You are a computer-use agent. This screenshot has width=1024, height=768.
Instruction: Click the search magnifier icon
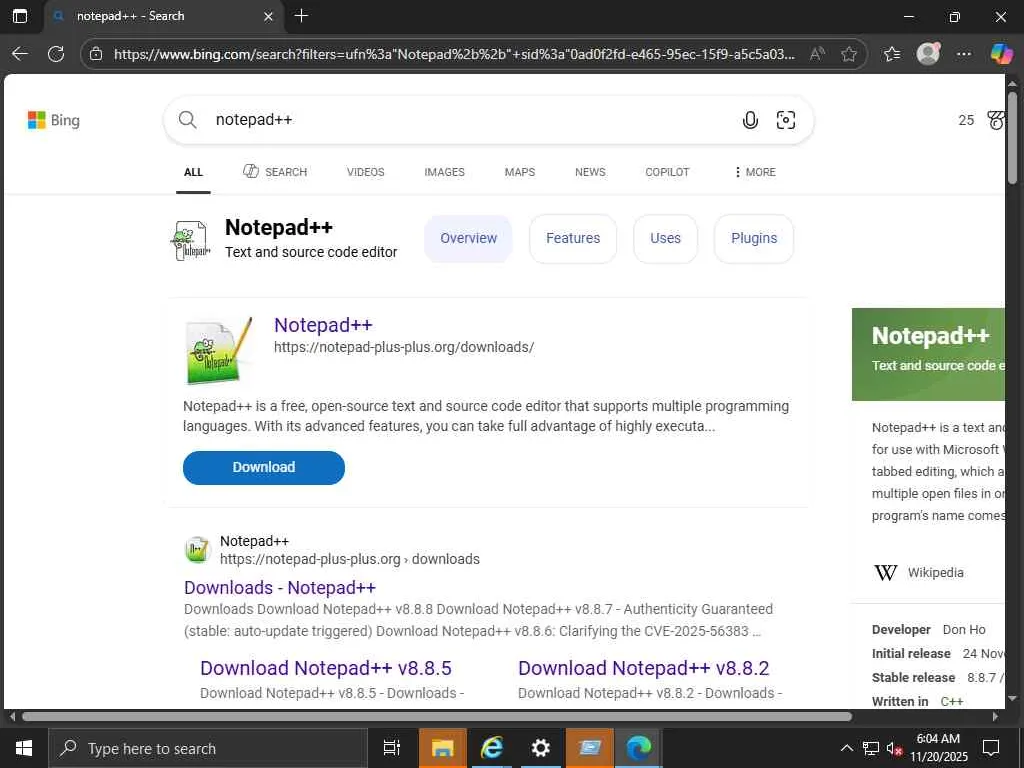tap(187, 120)
